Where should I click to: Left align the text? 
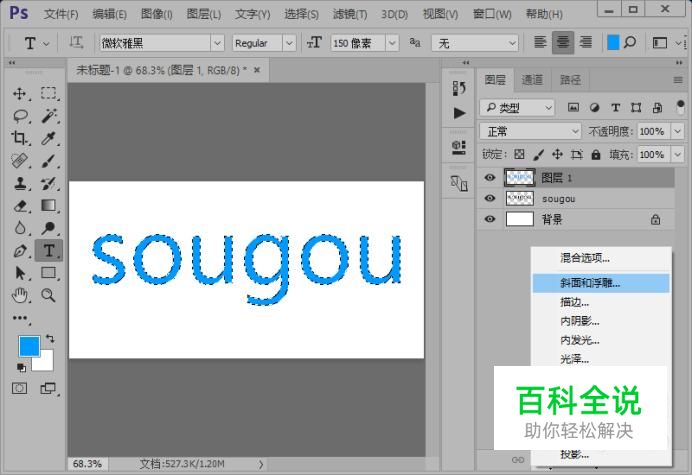[540, 42]
